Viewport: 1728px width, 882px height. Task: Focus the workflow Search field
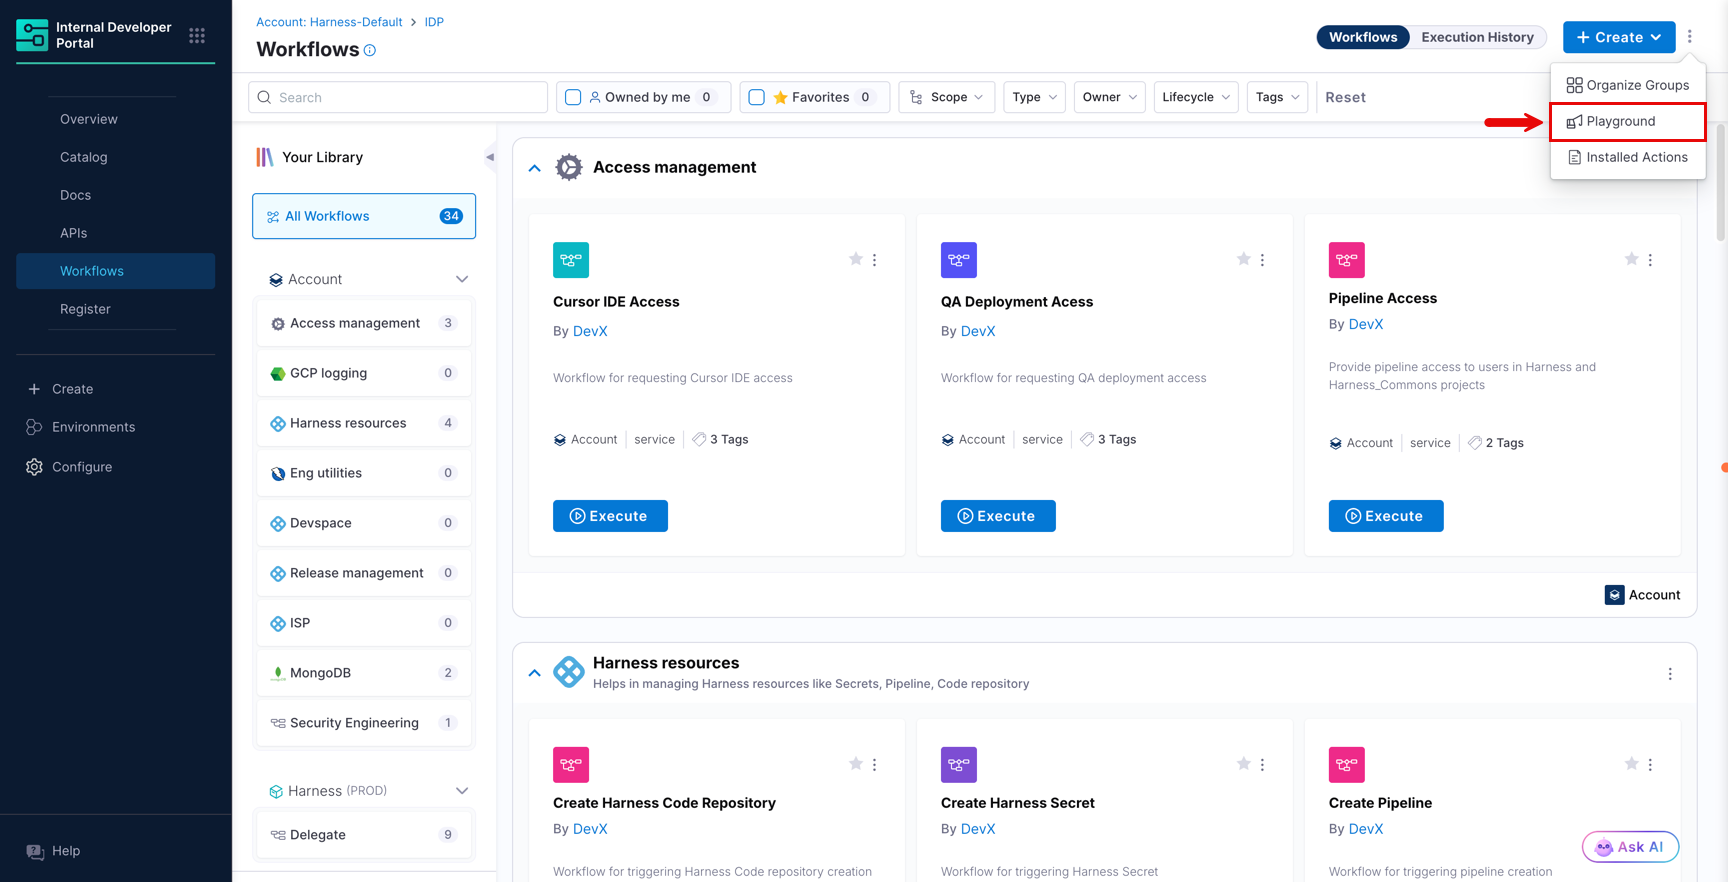click(398, 97)
